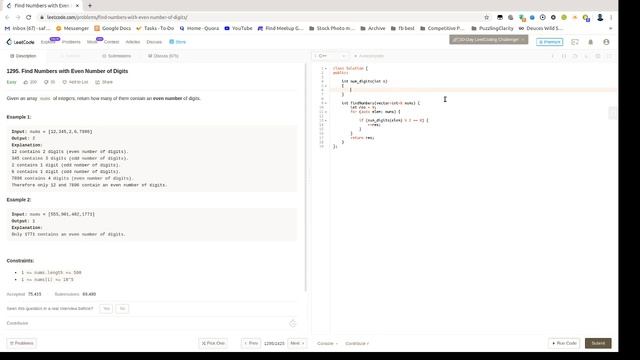Click the Contribute link near Console
The width and height of the screenshot is (640, 360).
point(357,343)
